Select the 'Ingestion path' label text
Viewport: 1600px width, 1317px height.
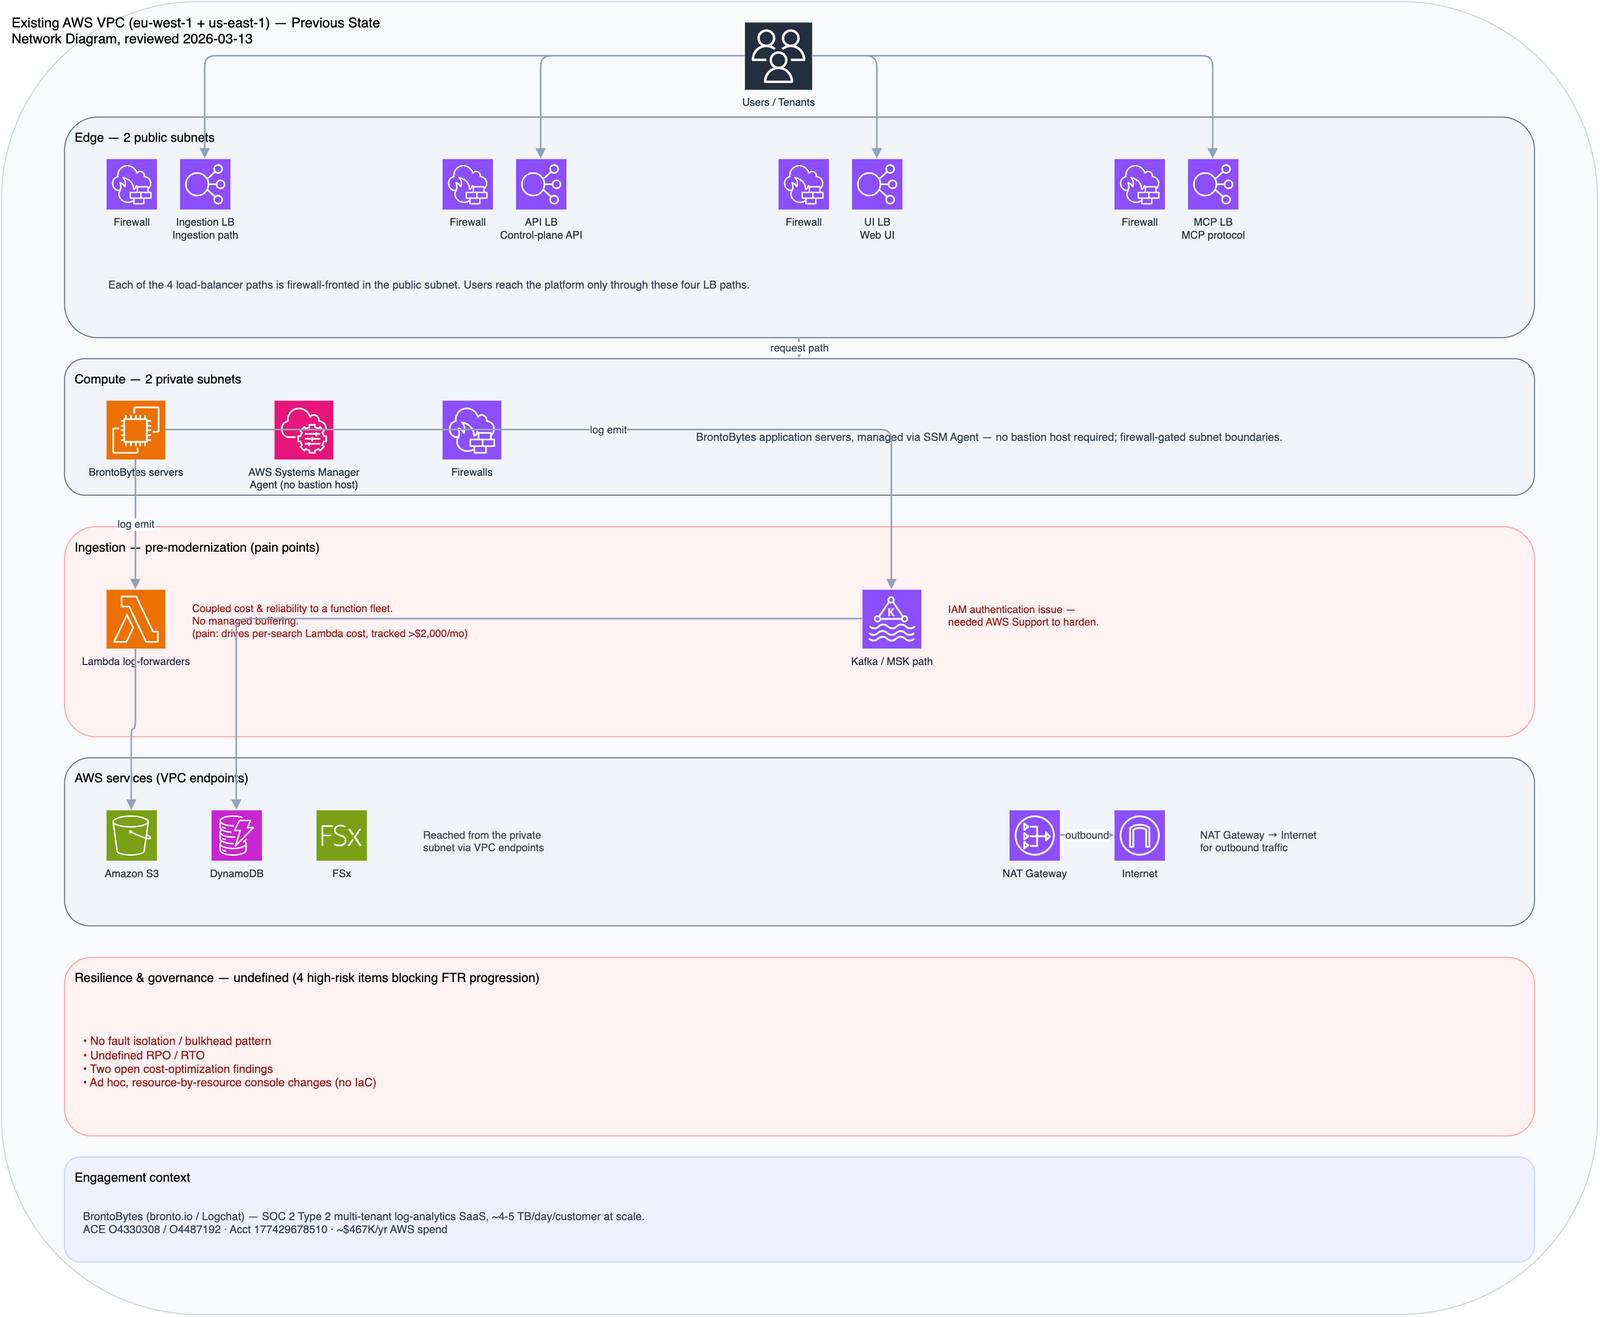coord(205,236)
